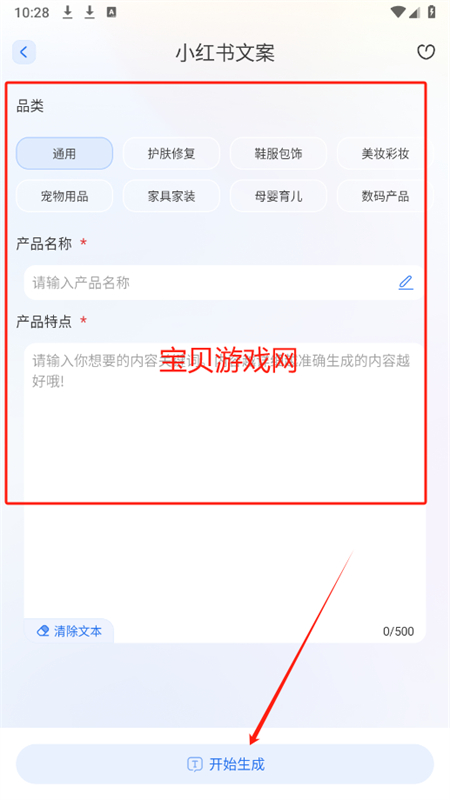
Task: Tap the eraser icon beside 清除文本
Action: 43,631
